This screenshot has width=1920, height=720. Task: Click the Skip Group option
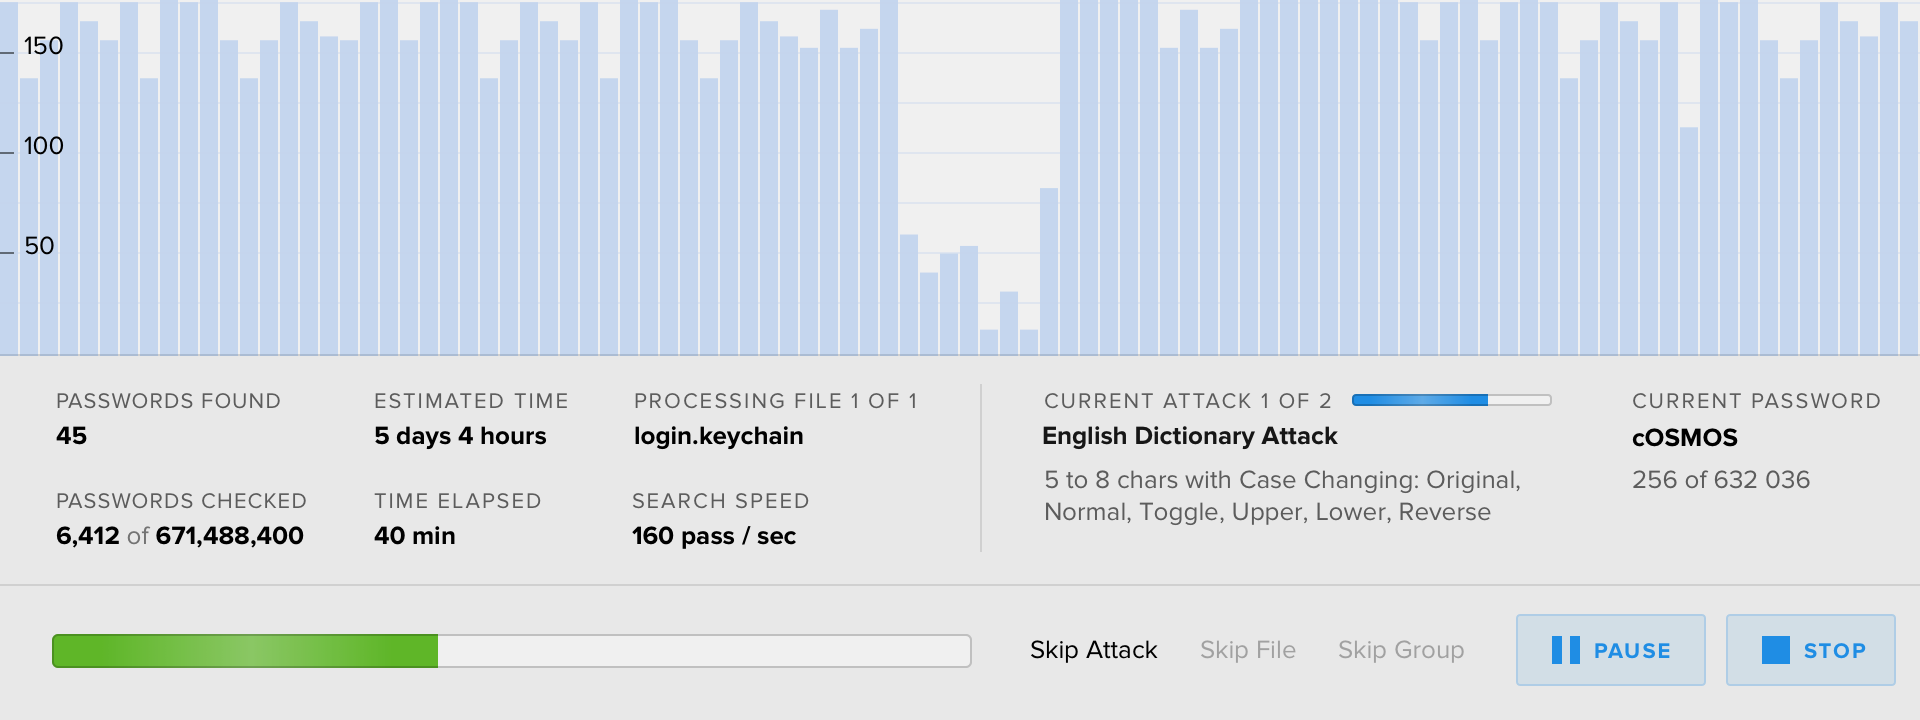pos(1400,650)
